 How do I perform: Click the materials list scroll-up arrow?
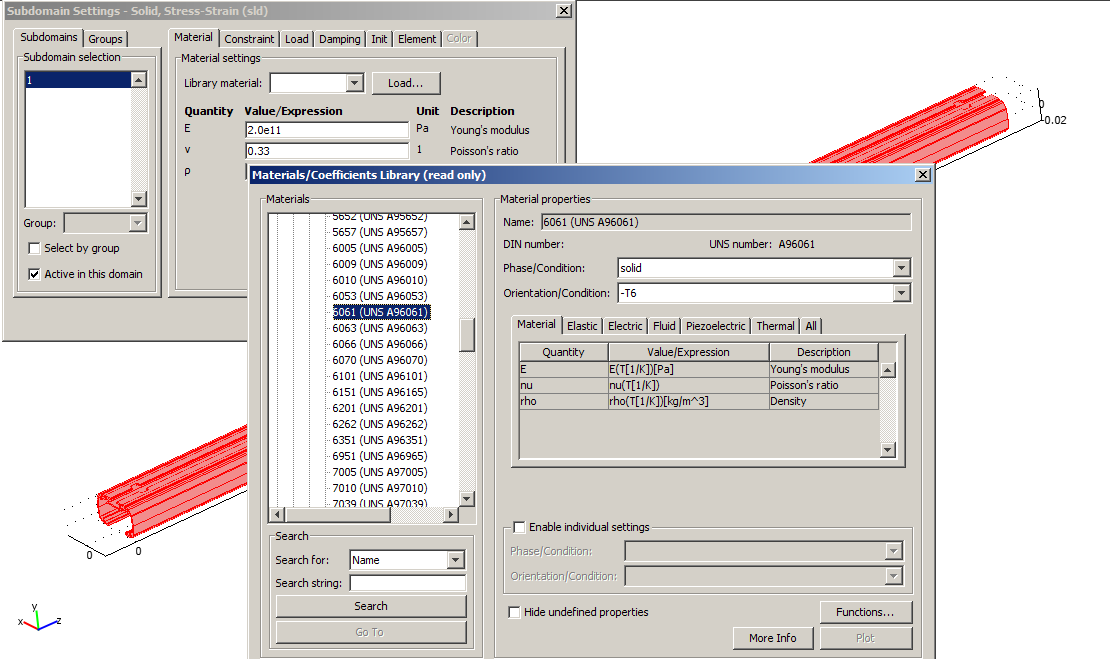[467, 222]
